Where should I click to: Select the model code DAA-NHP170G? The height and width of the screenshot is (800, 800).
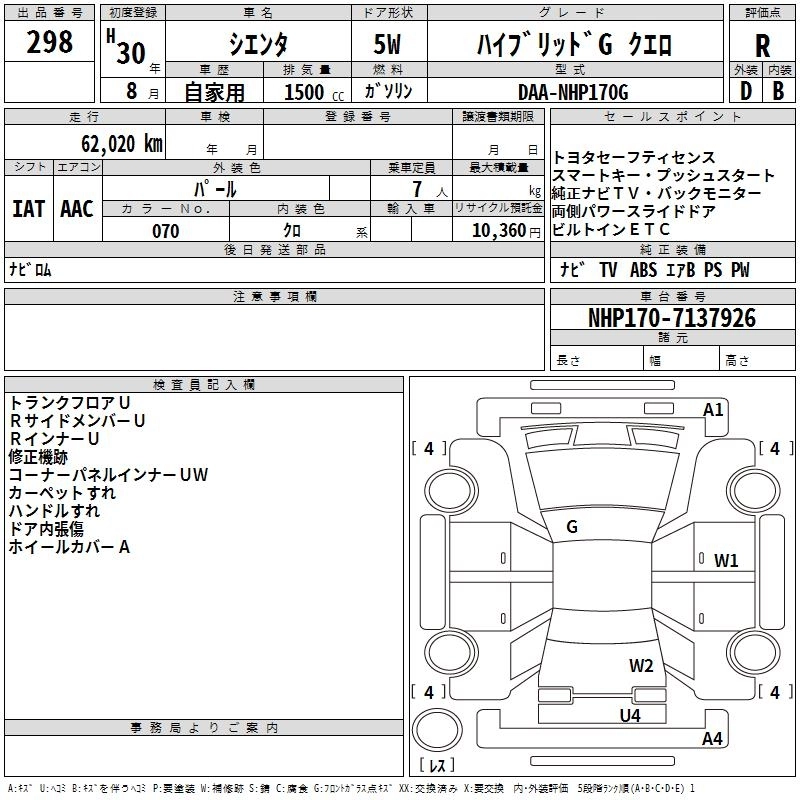pyautogui.click(x=573, y=92)
